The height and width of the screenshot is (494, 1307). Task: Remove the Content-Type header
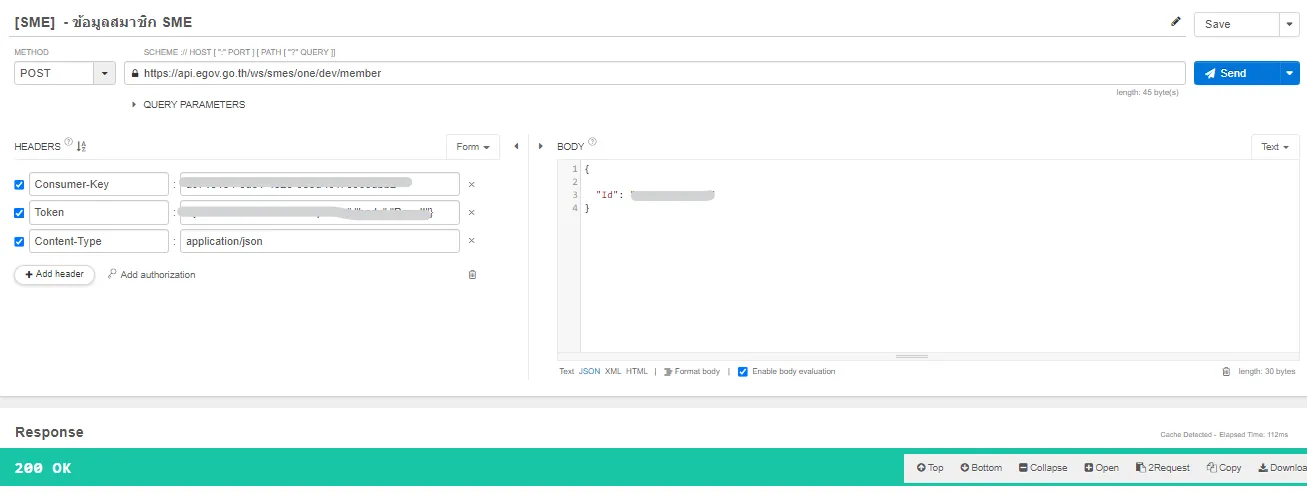pyautogui.click(x=472, y=241)
